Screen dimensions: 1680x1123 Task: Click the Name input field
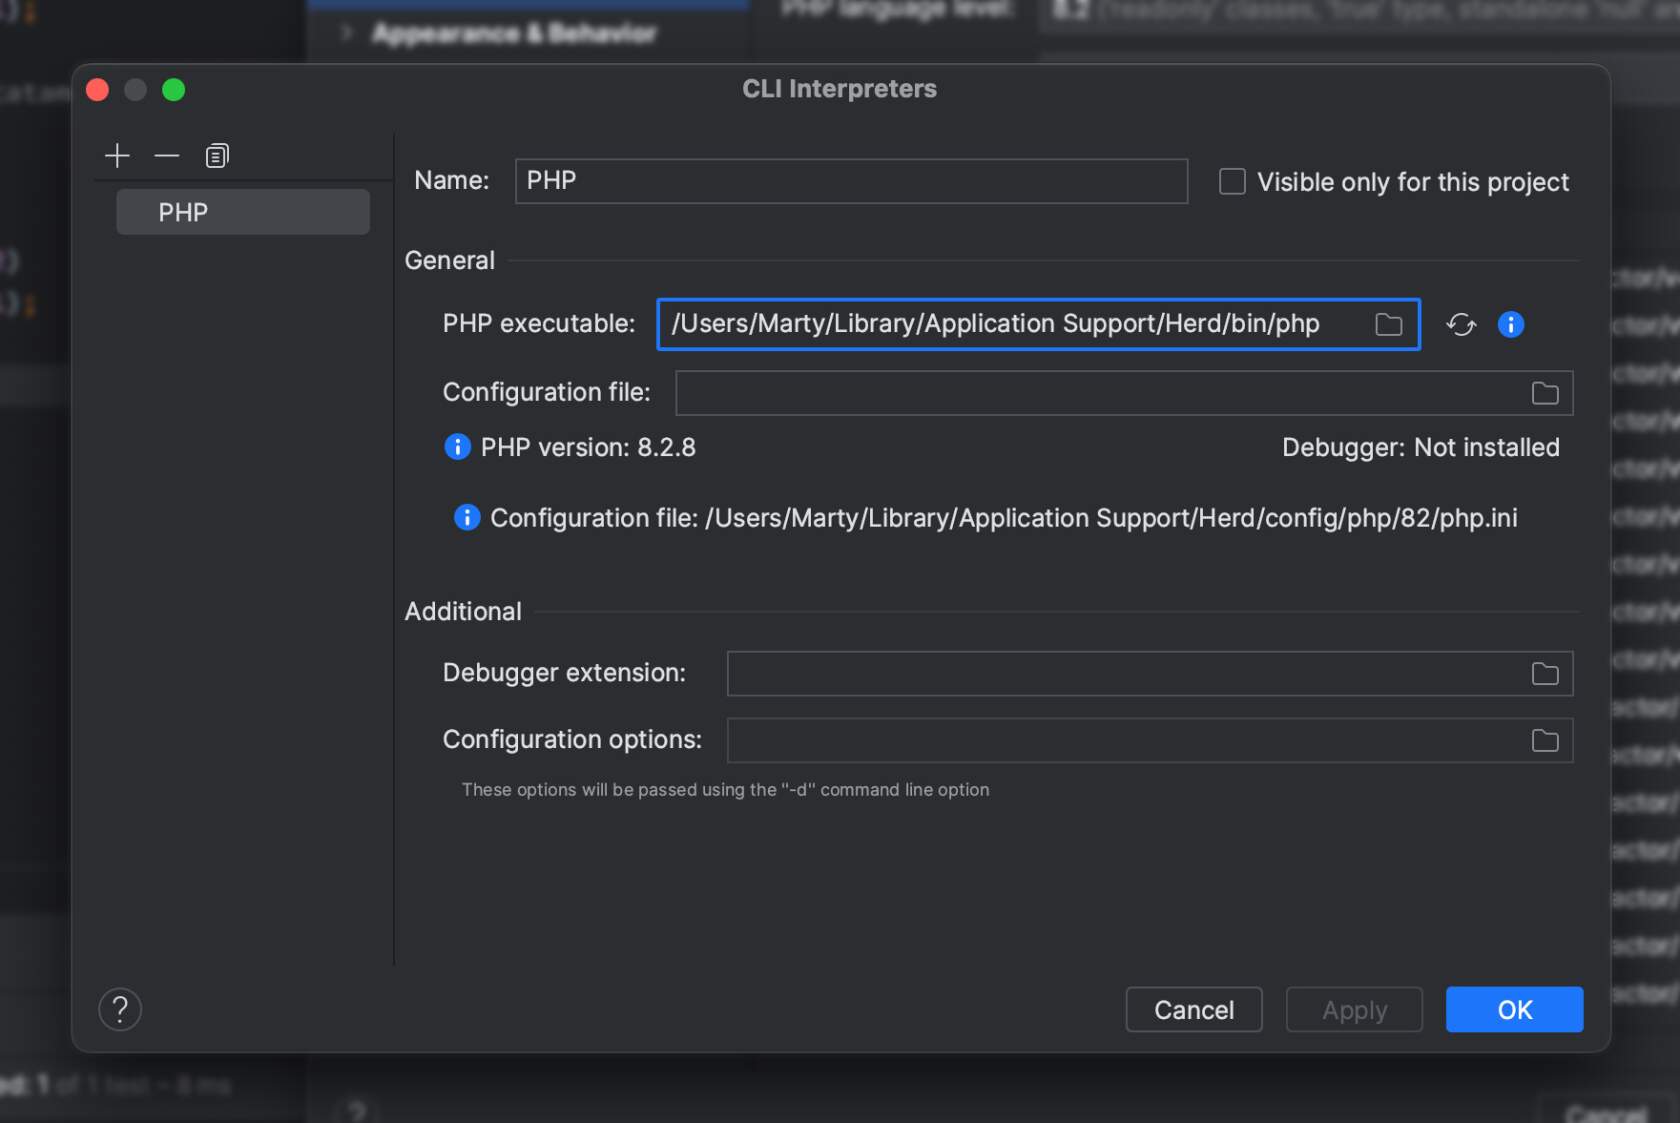[851, 181]
